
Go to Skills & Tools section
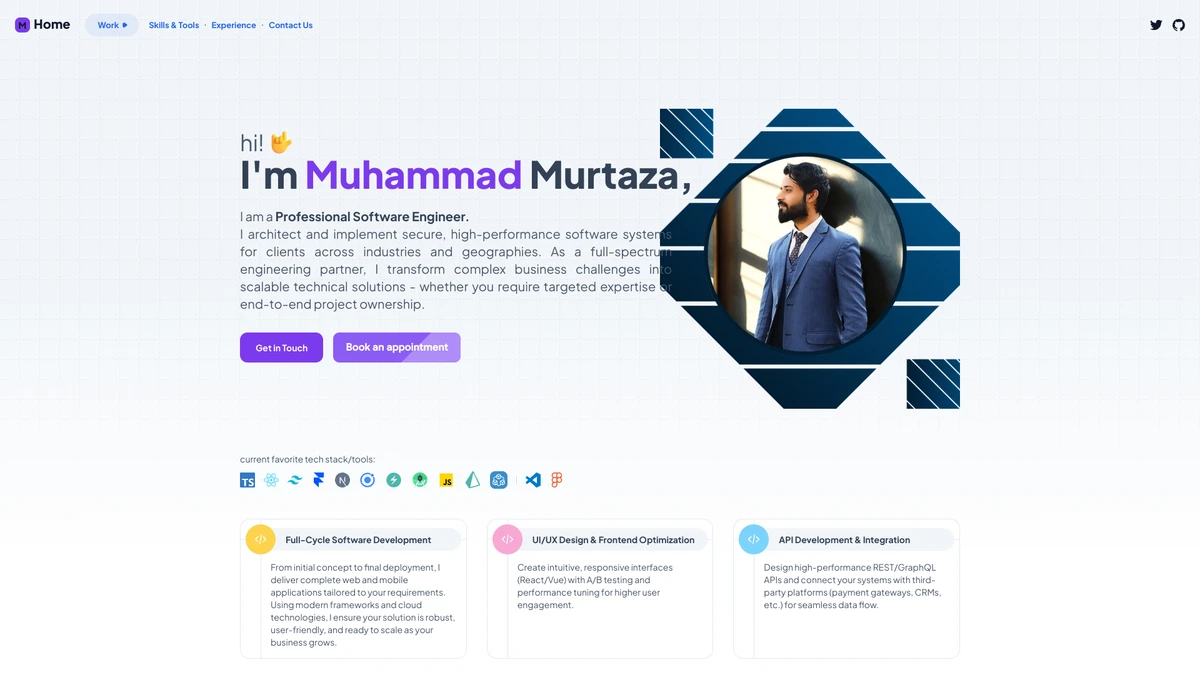tap(174, 25)
